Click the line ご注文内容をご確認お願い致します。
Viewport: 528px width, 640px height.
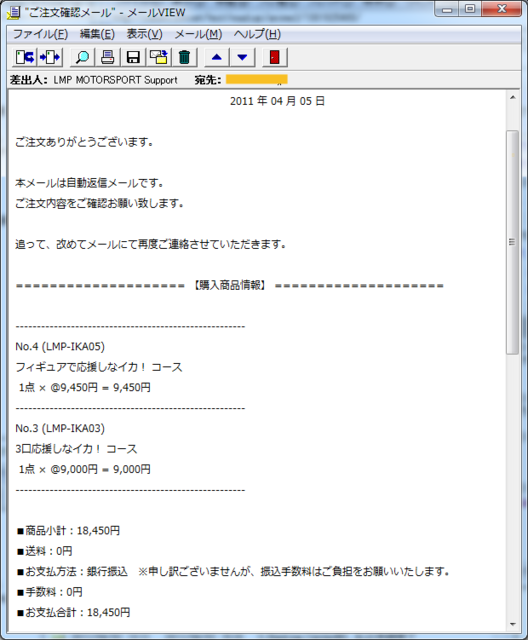click(x=99, y=203)
